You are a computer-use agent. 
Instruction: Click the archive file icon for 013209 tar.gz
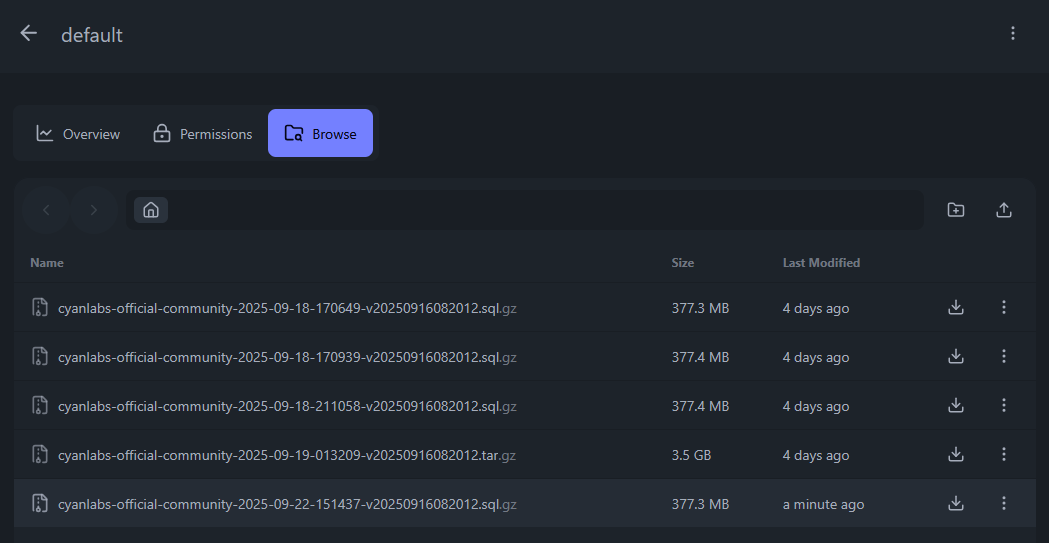click(x=39, y=454)
